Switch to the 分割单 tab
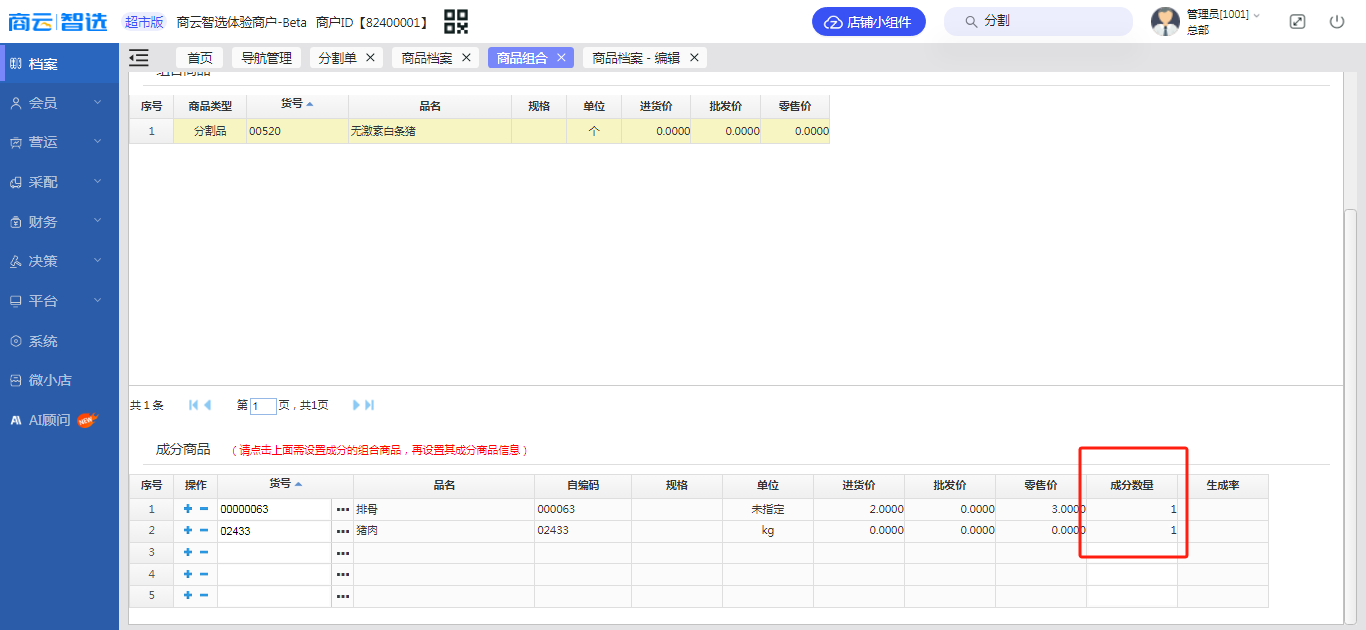The image size is (1366, 630). pyautogui.click(x=337, y=58)
